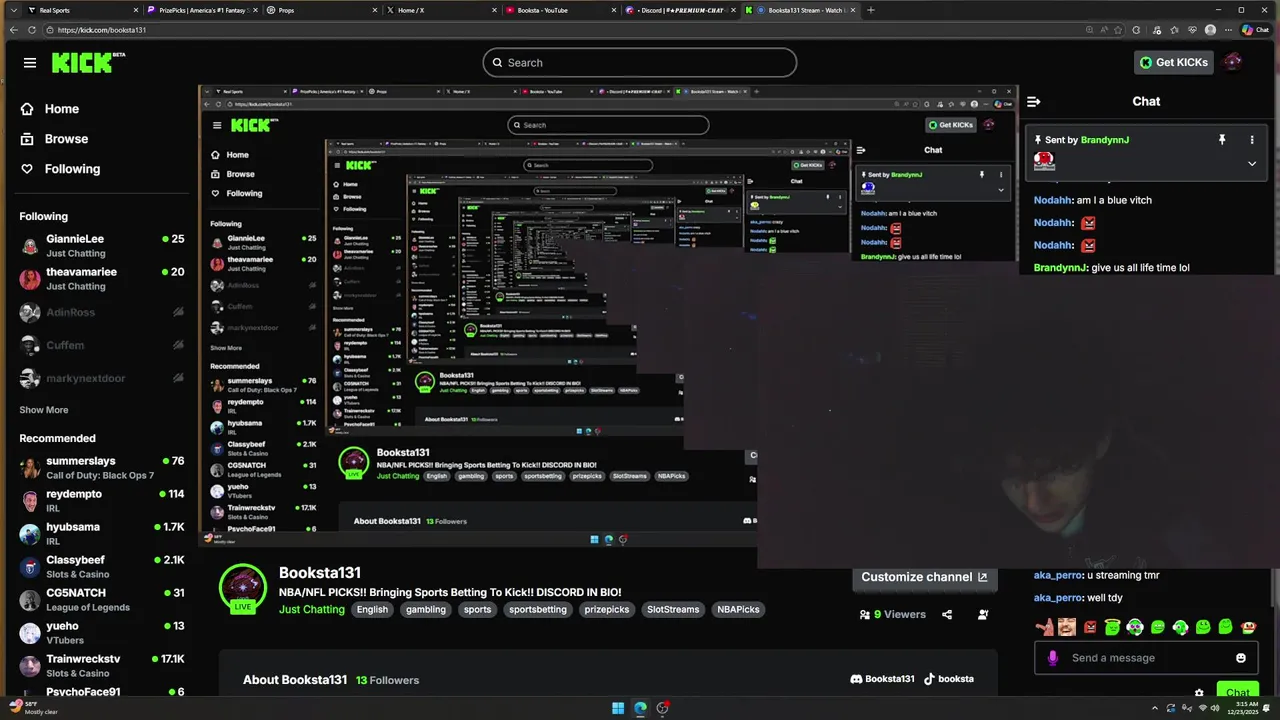Pick the green halo emote
The width and height of the screenshot is (1280, 720).
coord(1112,628)
